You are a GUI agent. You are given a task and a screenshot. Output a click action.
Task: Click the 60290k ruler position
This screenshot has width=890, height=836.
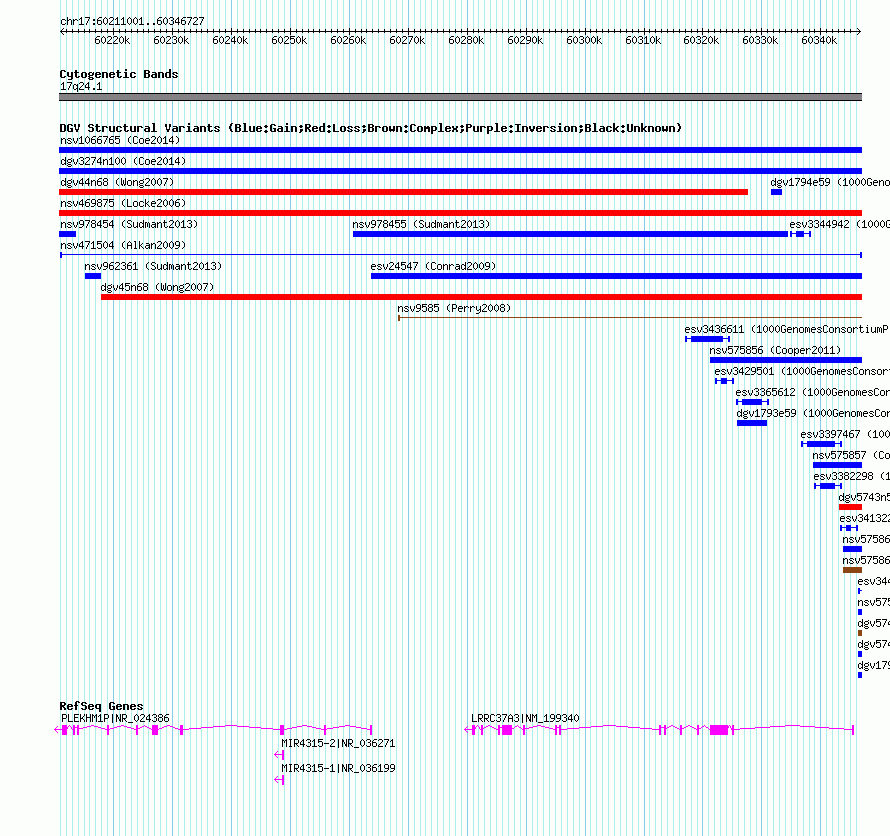pos(526,40)
